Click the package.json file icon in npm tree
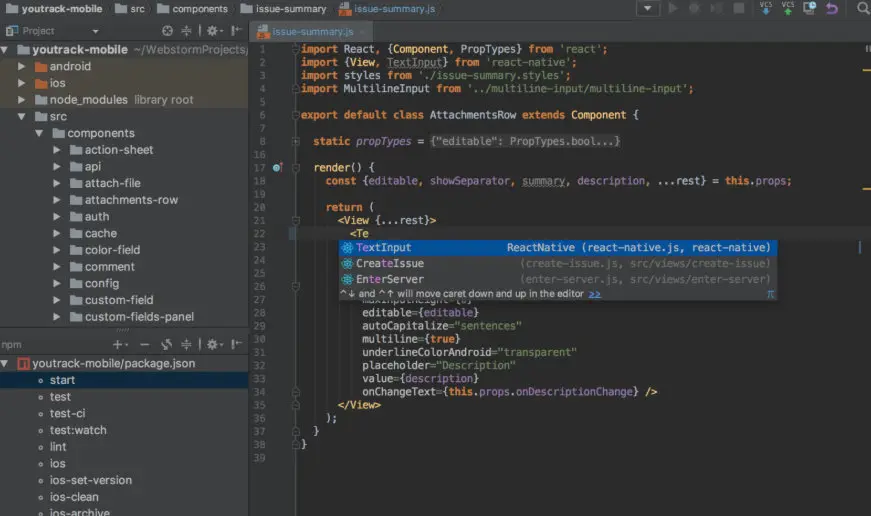The height and width of the screenshot is (516, 871). (x=23, y=364)
